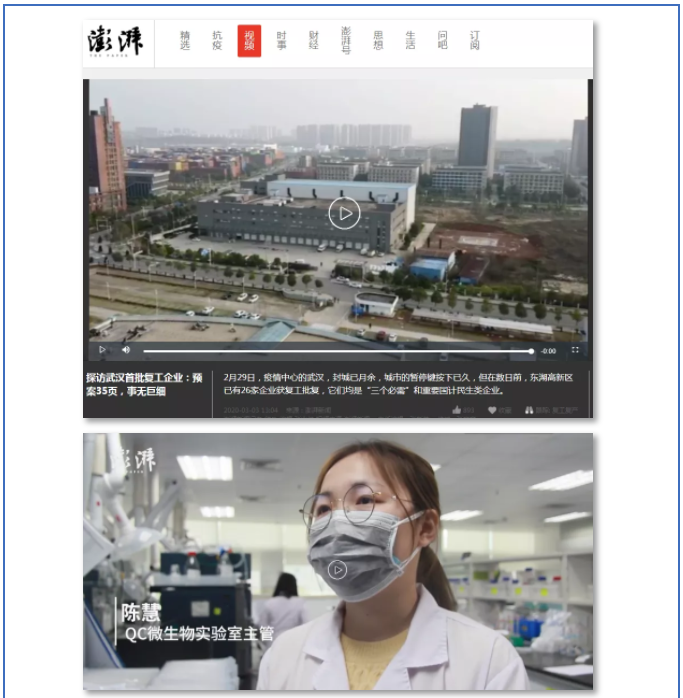The width and height of the screenshot is (683, 698).
Task: Go to the 财经 section
Action: 314,41
